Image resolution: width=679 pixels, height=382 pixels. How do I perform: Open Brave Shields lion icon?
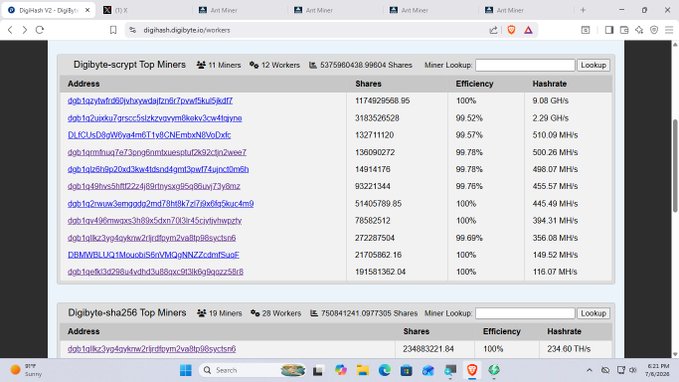click(x=511, y=30)
